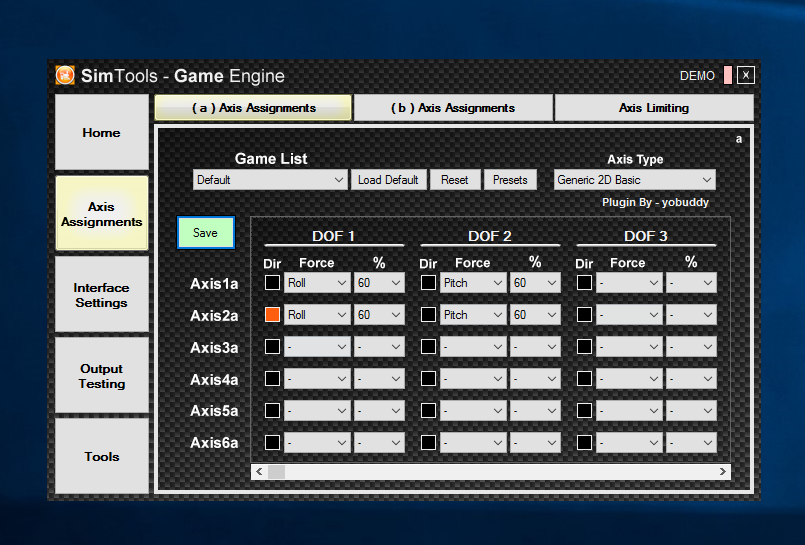The width and height of the screenshot is (805, 545).
Task: Expand the Game List dropdown
Action: coord(270,180)
